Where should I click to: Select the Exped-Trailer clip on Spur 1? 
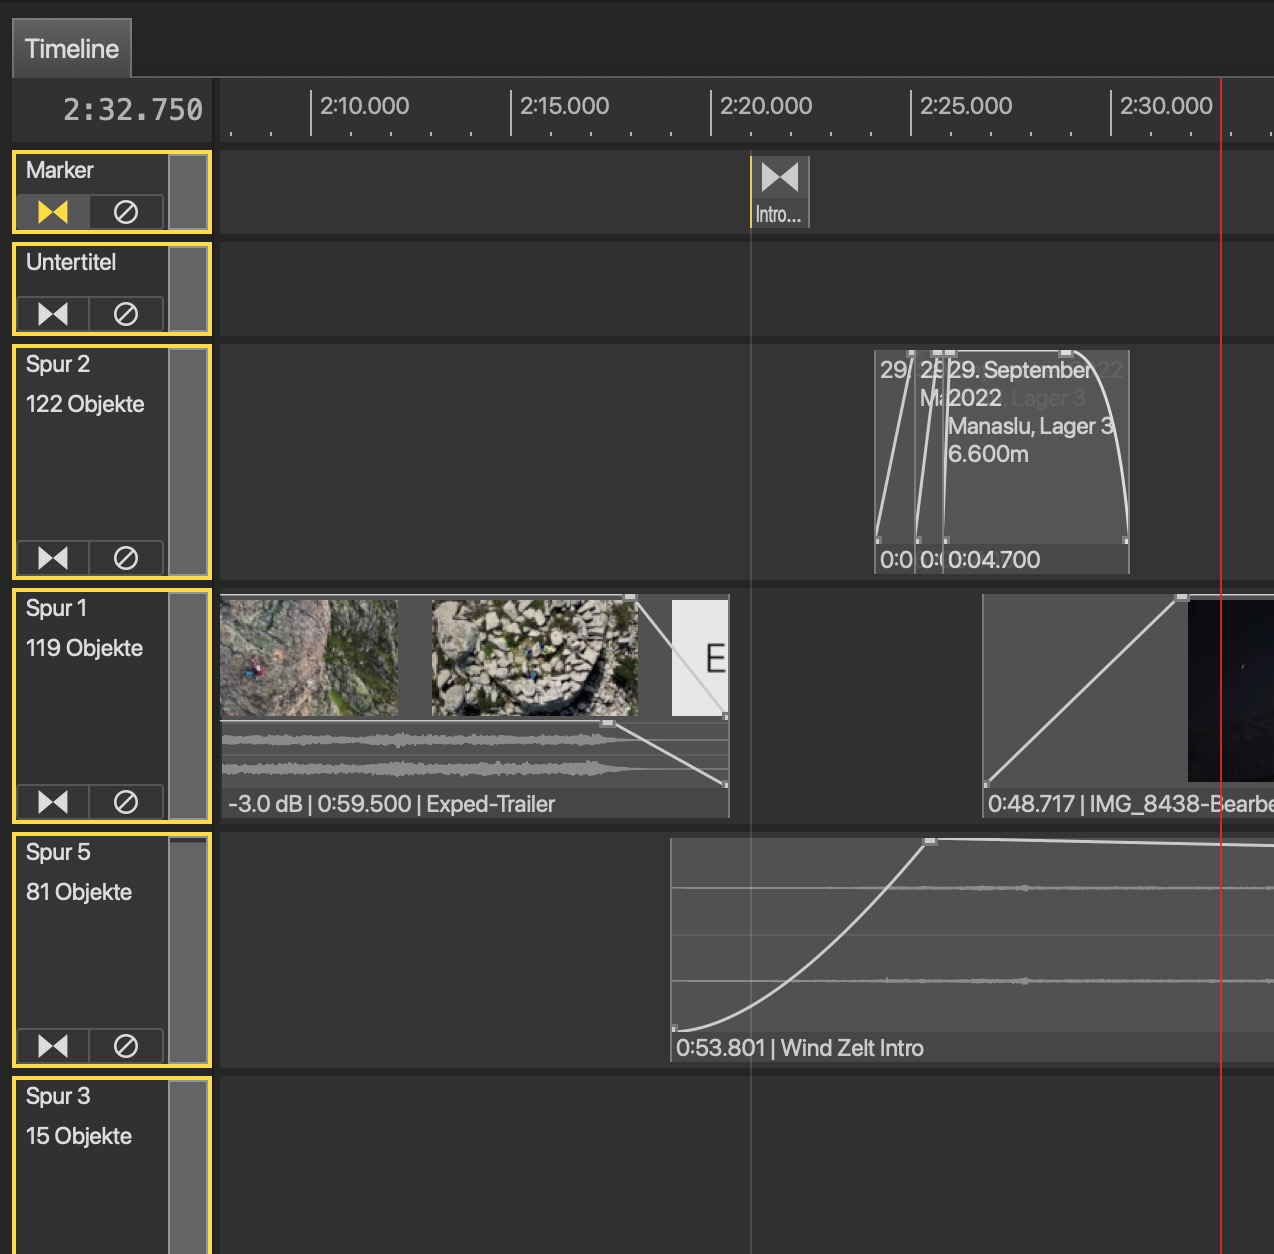(475, 706)
